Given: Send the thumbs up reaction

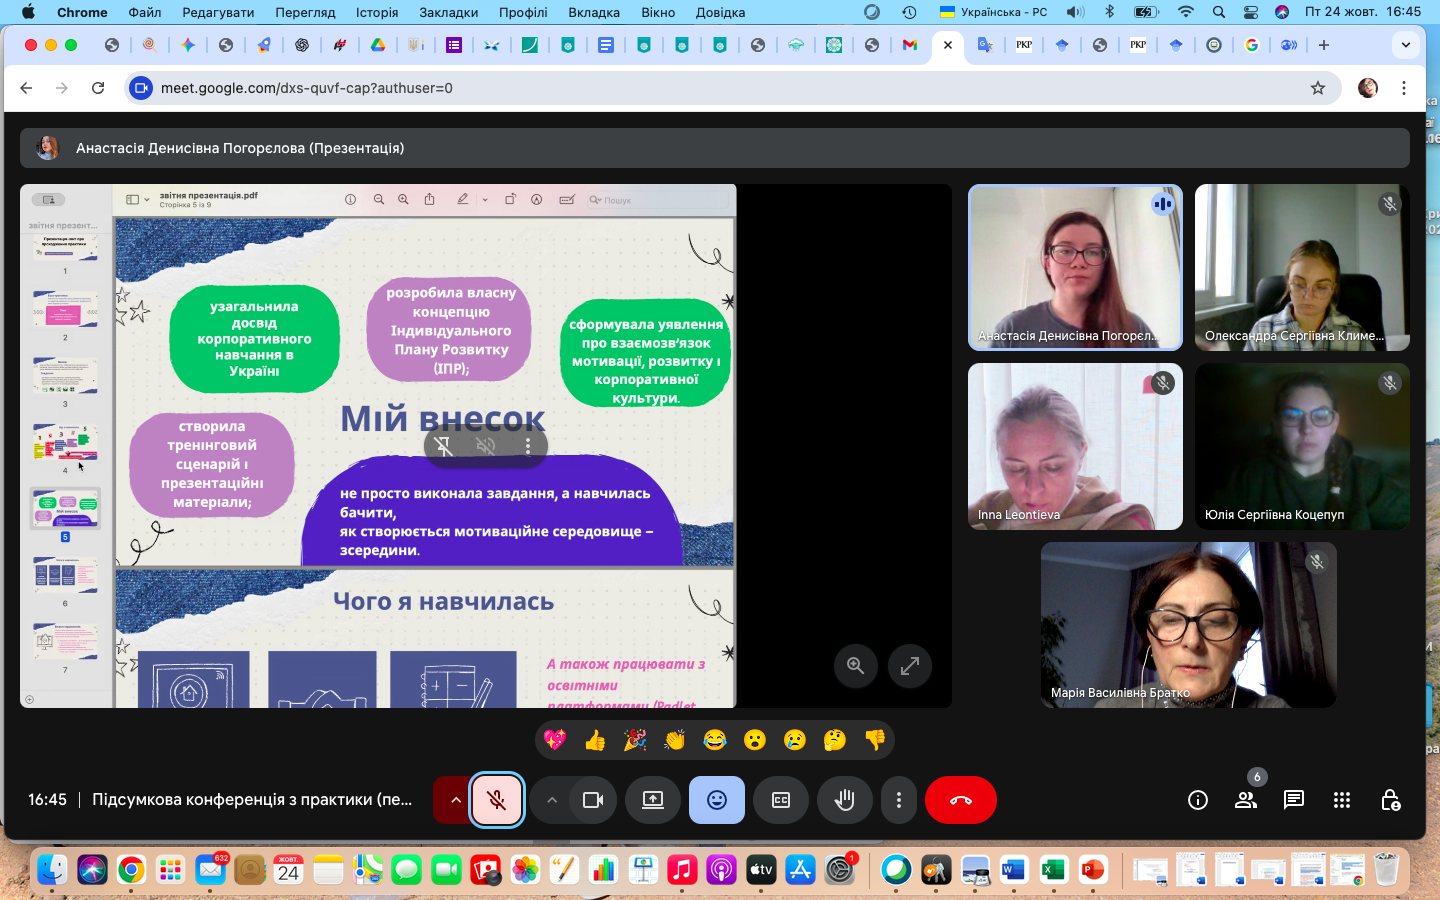Looking at the screenshot, I should click(595, 740).
